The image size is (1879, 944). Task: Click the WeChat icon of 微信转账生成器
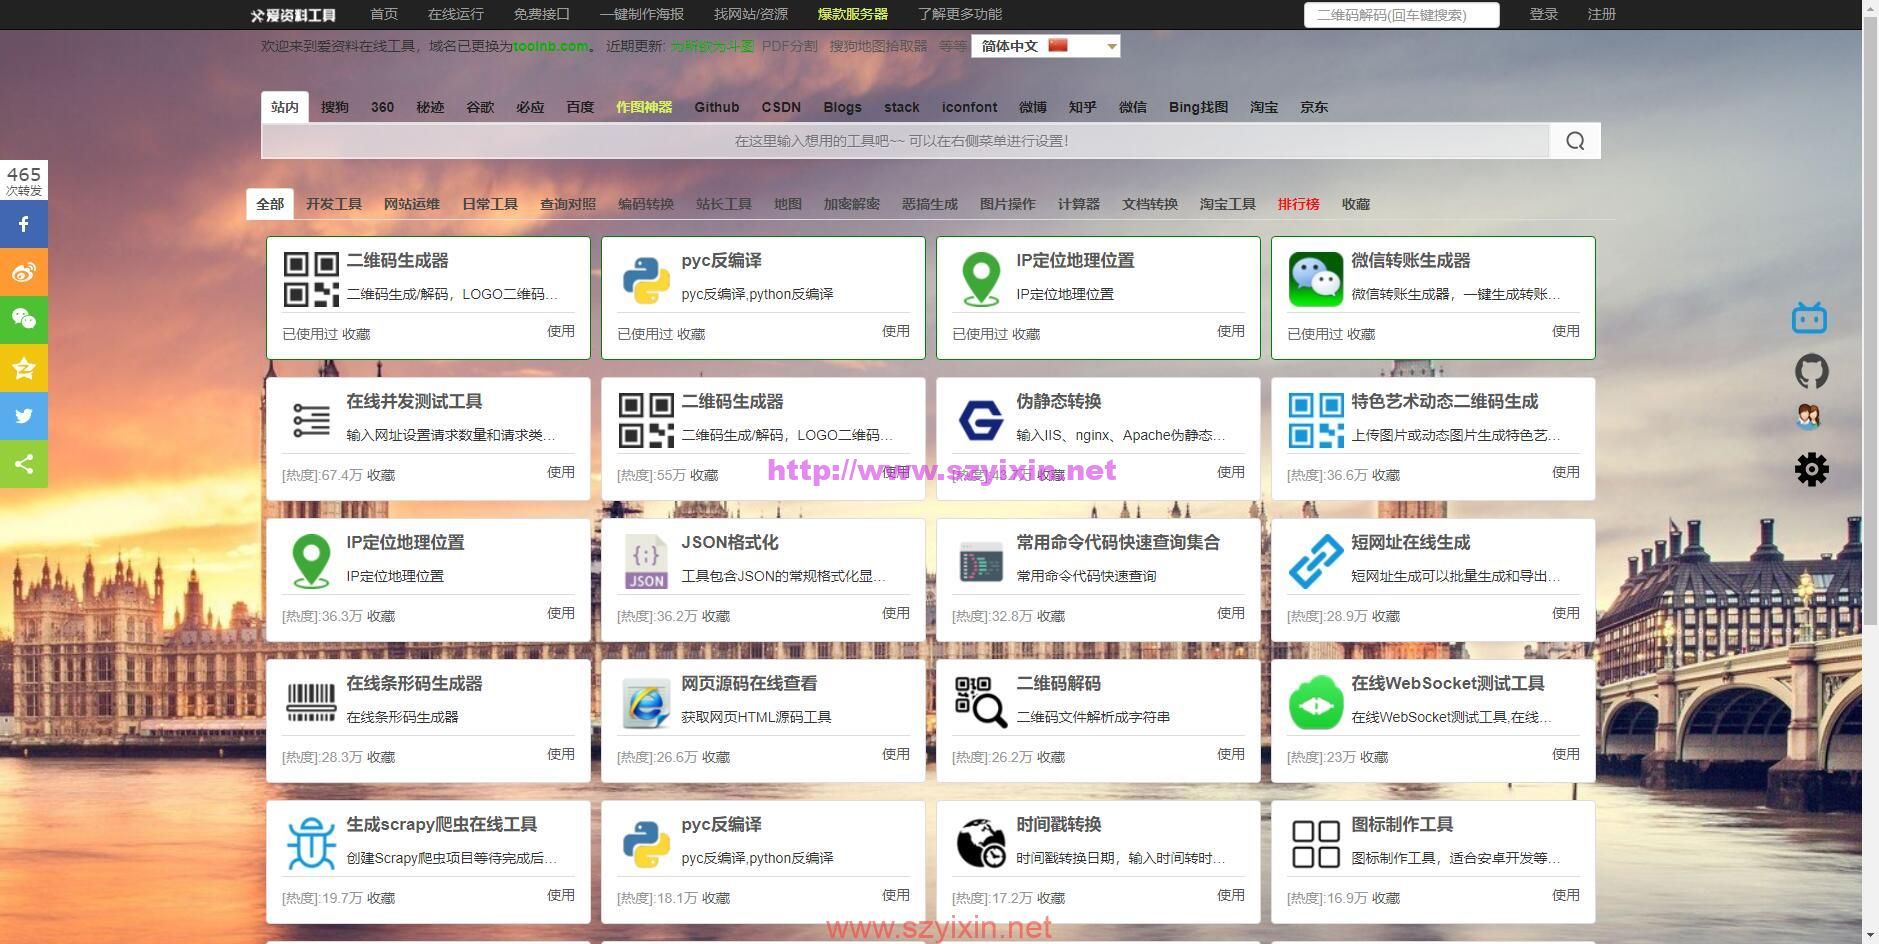pyautogui.click(x=1316, y=280)
